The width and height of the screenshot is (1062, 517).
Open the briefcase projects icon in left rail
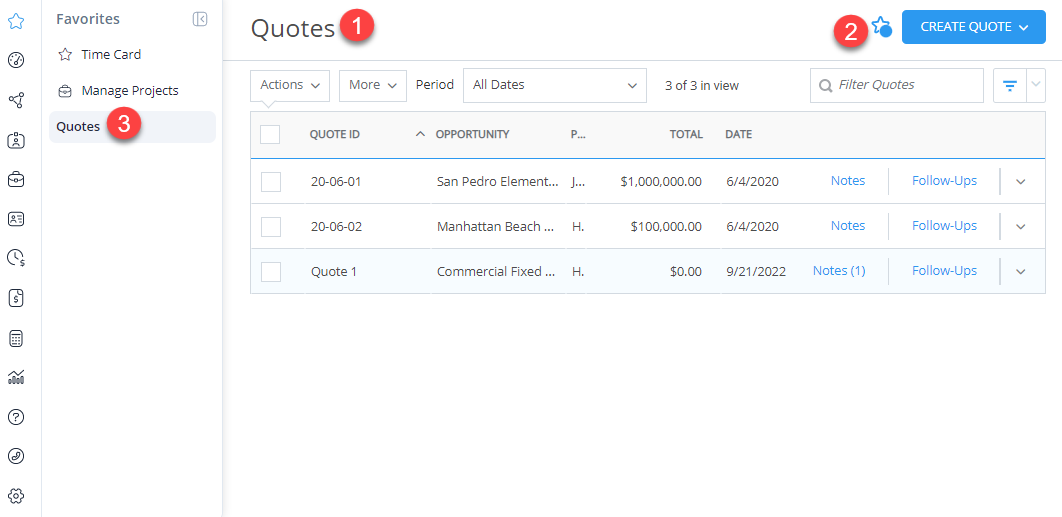16,180
